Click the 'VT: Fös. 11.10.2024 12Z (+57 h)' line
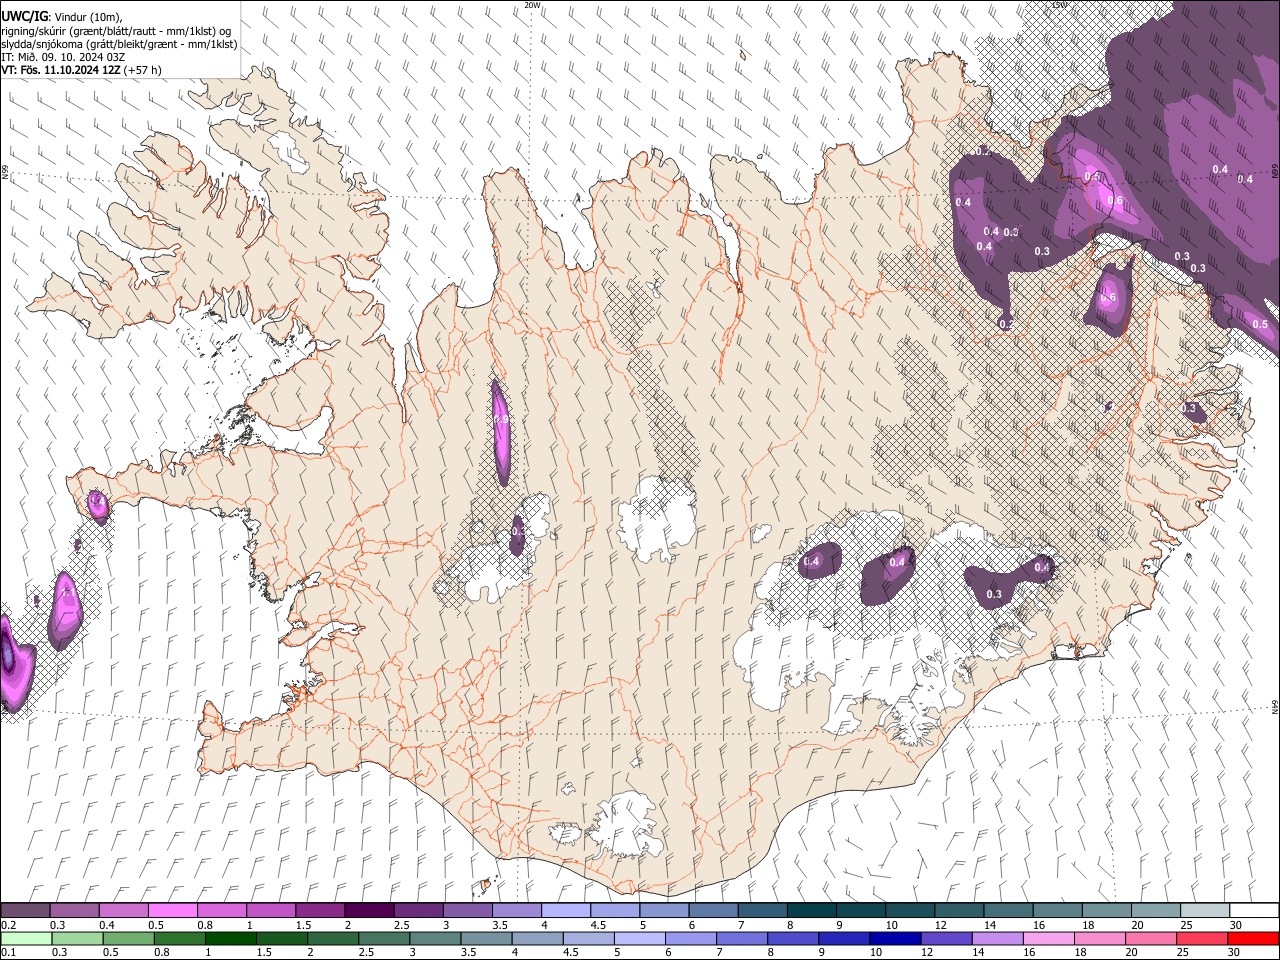Screen dimensions: 1280x960 81,70
